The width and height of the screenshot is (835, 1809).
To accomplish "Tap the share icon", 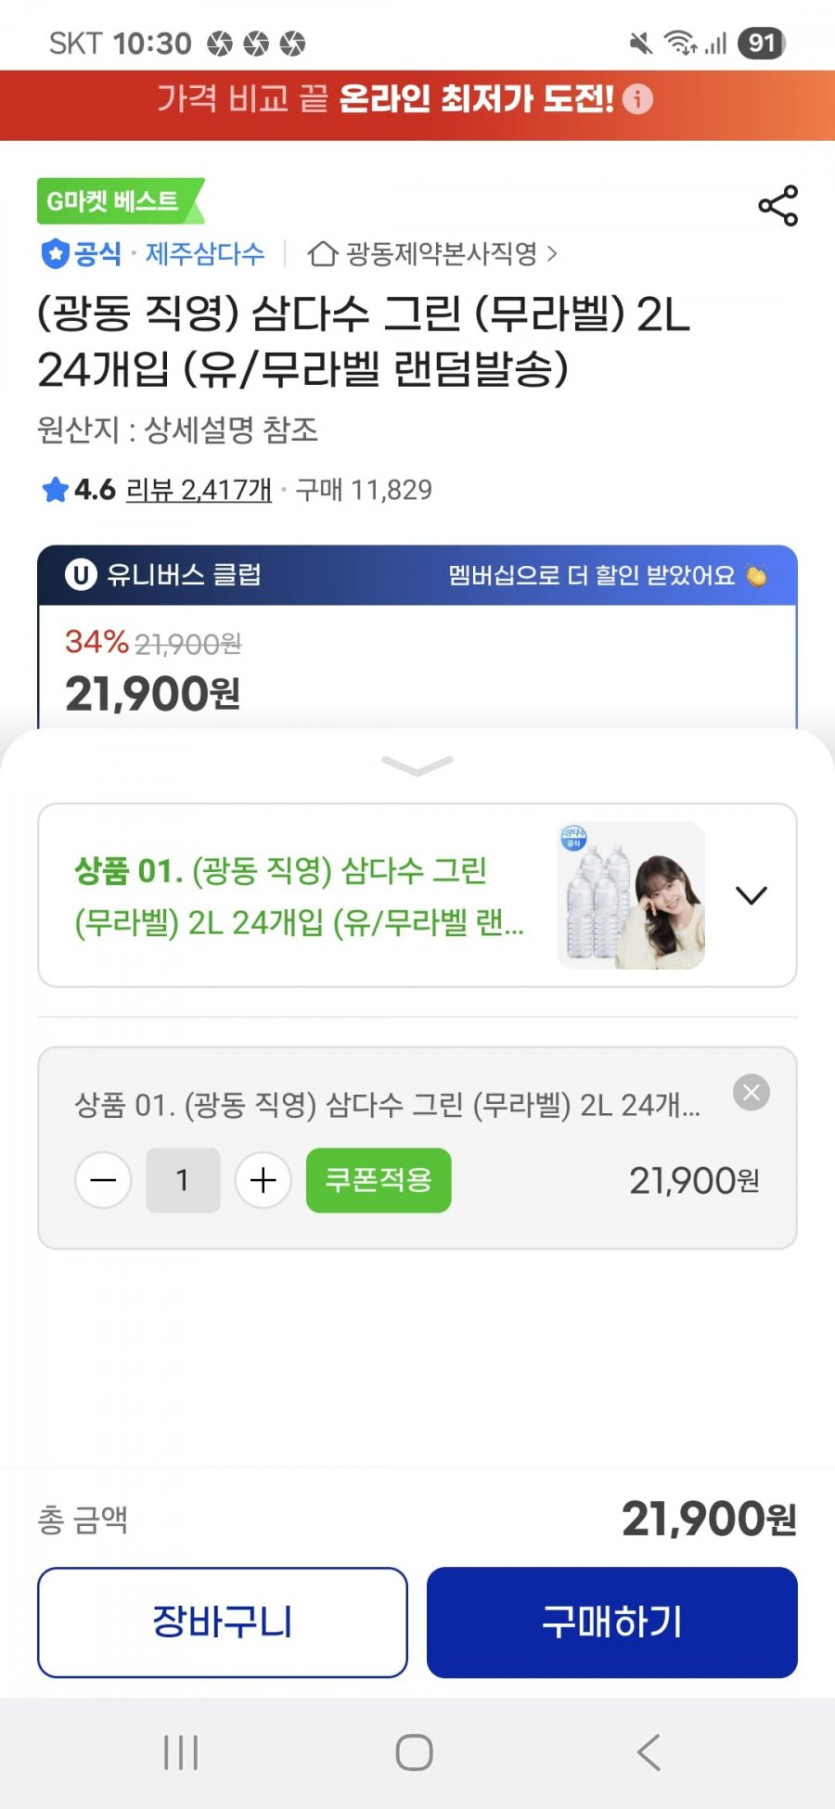I will [x=777, y=206].
